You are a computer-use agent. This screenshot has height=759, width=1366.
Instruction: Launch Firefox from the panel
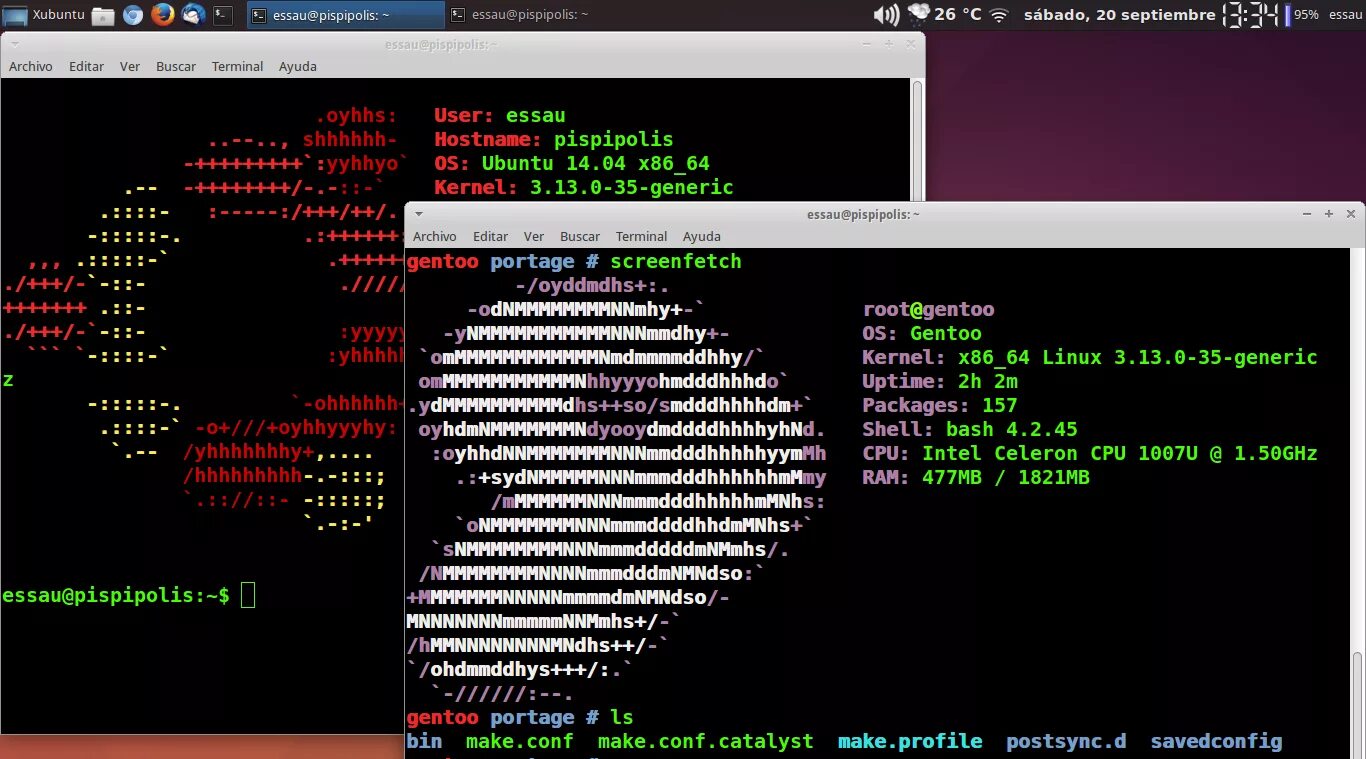coord(163,15)
